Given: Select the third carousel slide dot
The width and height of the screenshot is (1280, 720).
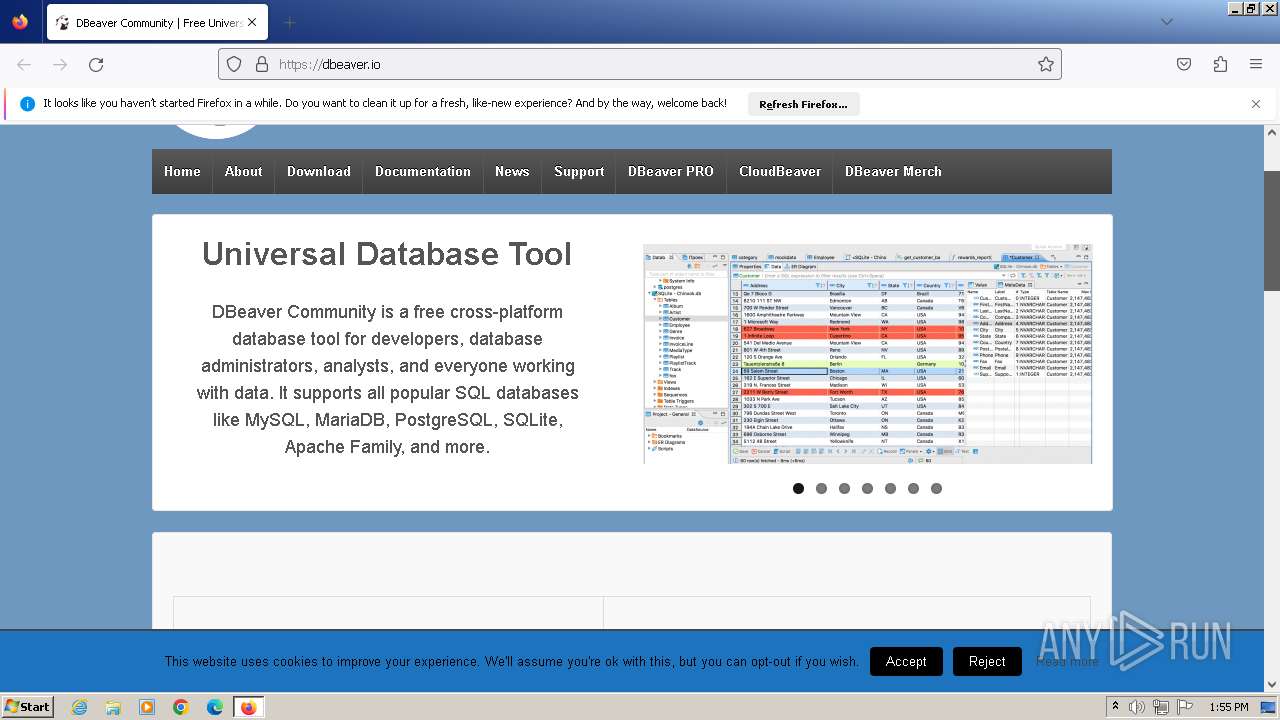Looking at the screenshot, I should click(x=844, y=489).
